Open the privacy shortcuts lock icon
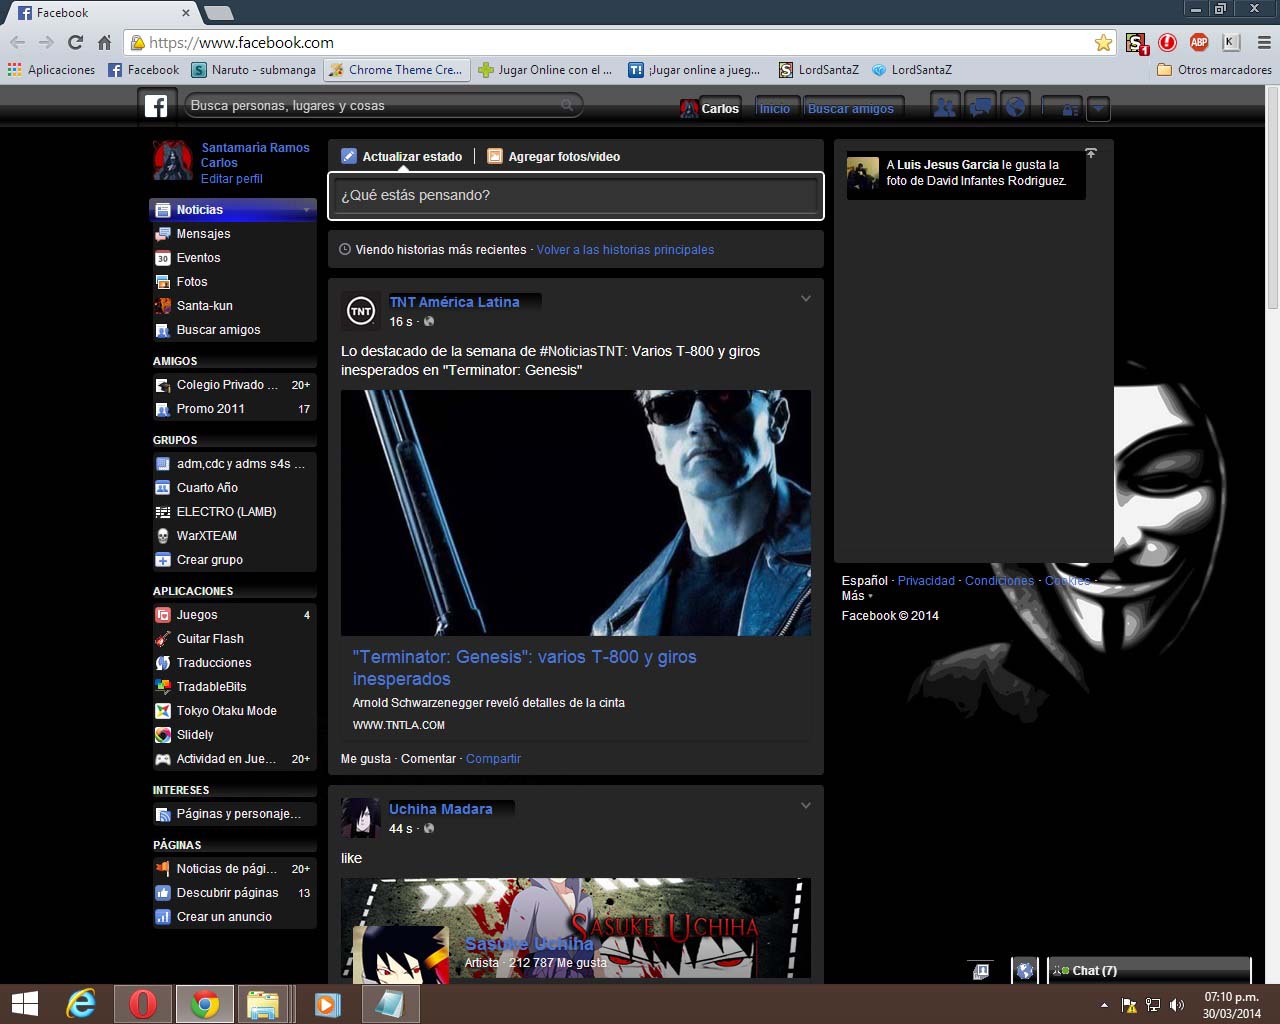Screen dimensions: 1280x1024 tap(1063, 108)
